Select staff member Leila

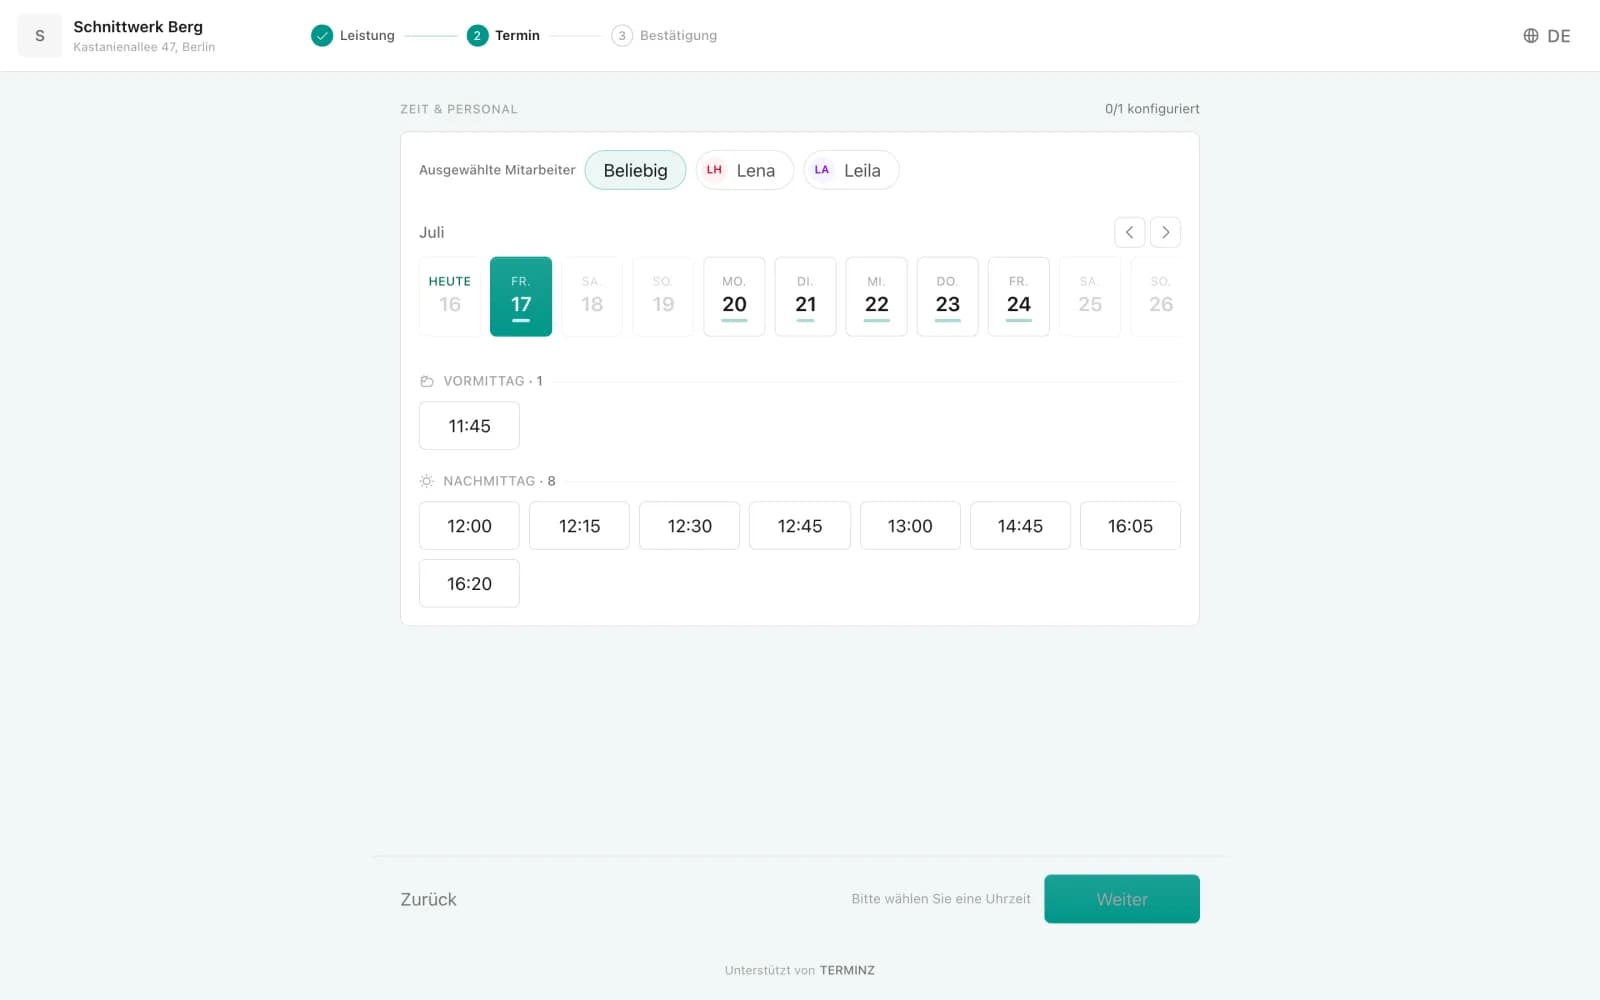(x=851, y=170)
